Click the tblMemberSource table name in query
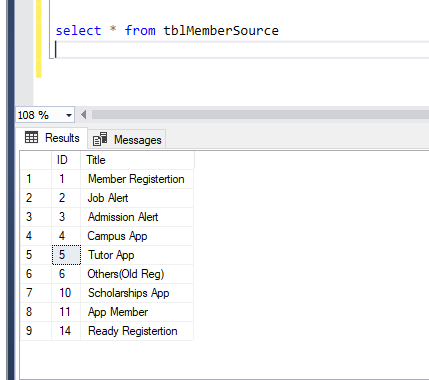 point(221,31)
